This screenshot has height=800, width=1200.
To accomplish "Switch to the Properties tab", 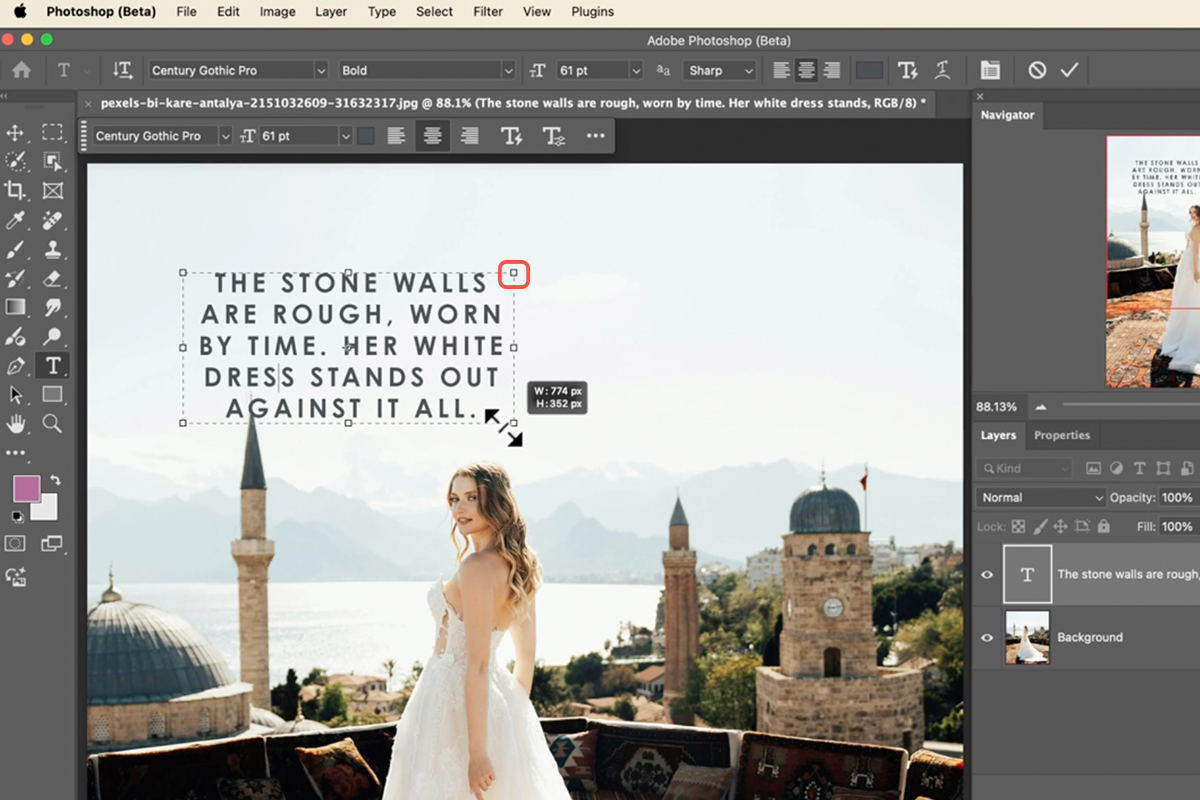I will click(x=1061, y=435).
